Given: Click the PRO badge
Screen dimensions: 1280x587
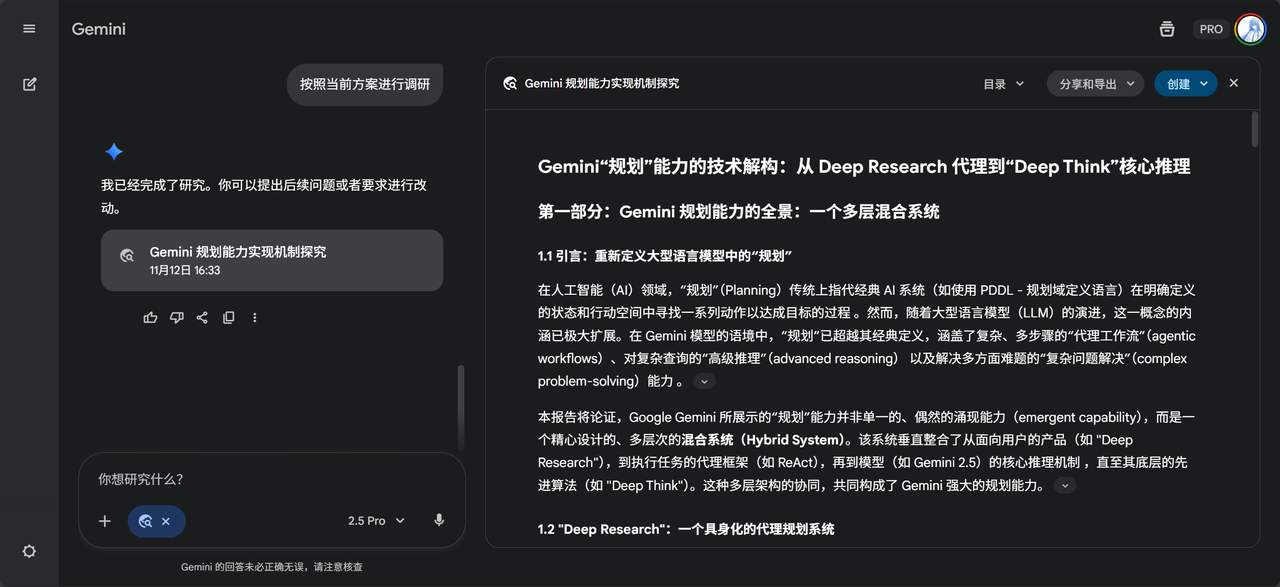Looking at the screenshot, I should pos(1211,29).
